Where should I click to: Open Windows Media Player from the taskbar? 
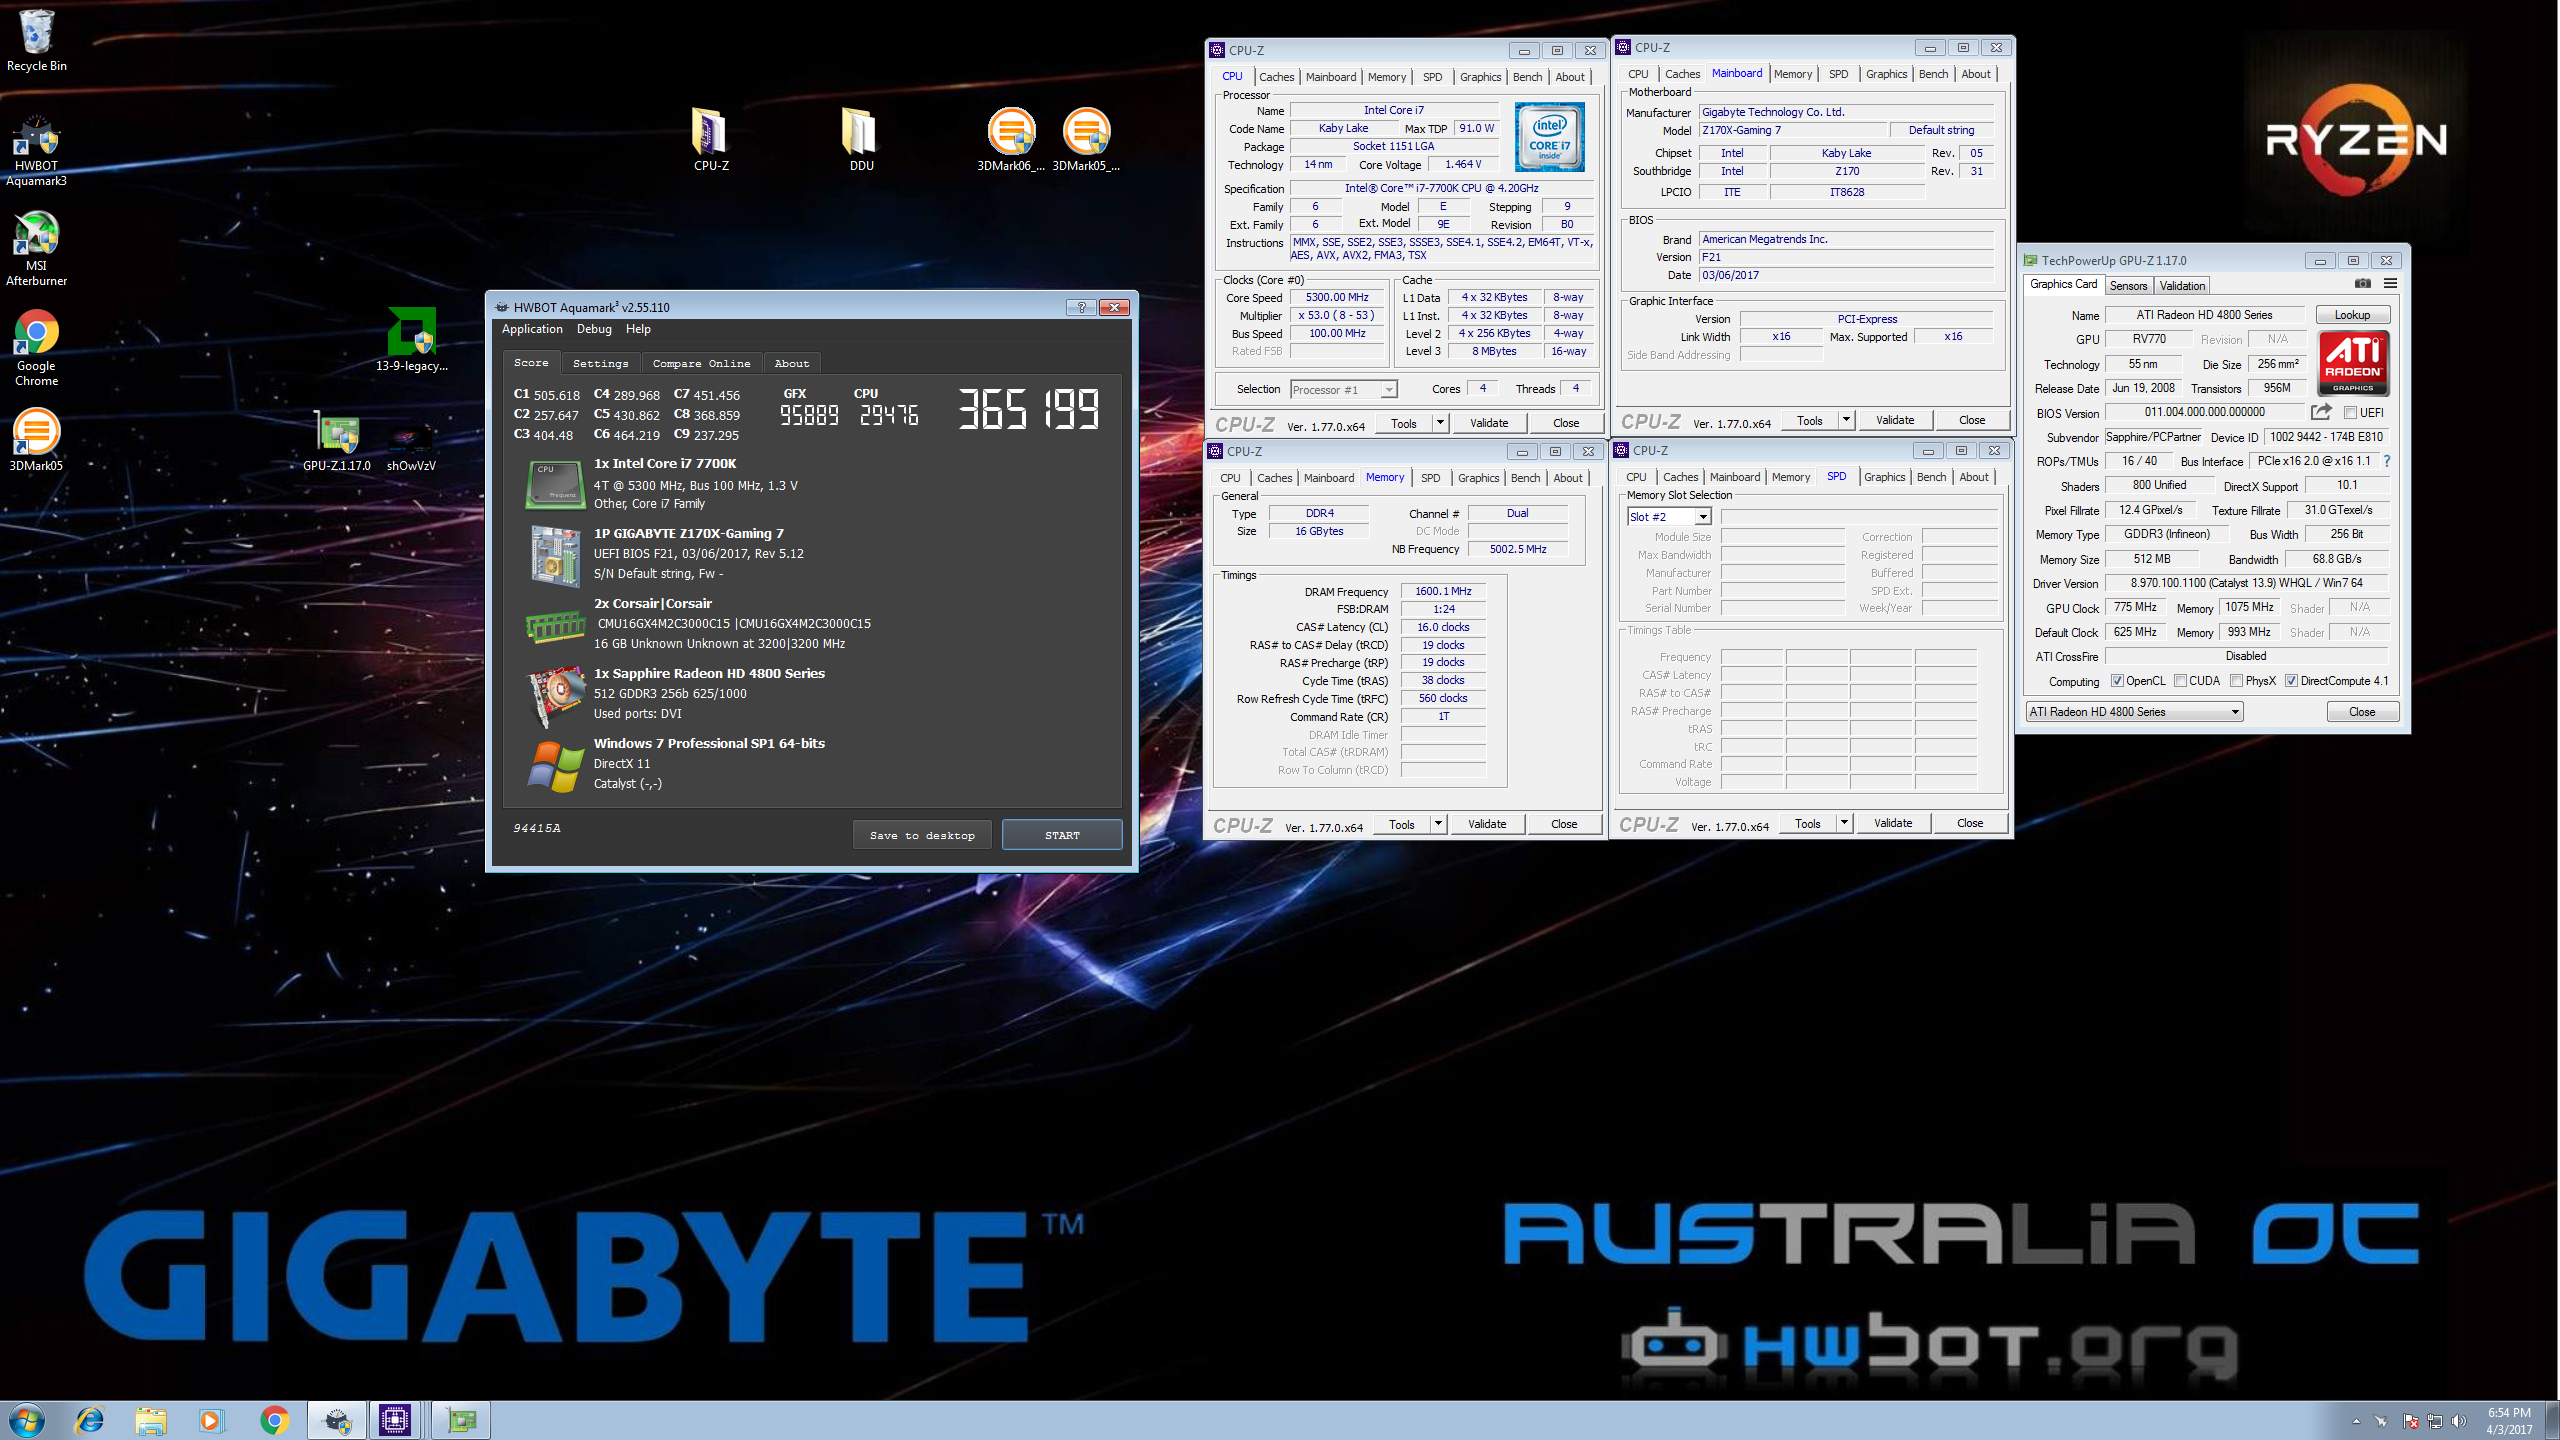coord(210,1420)
